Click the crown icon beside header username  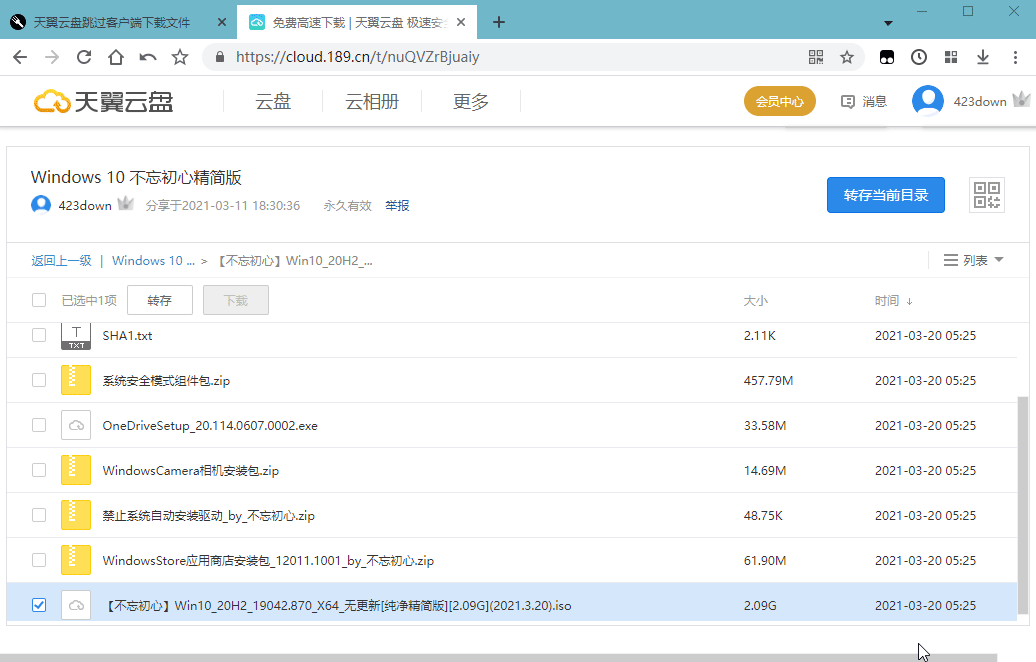(1021, 100)
